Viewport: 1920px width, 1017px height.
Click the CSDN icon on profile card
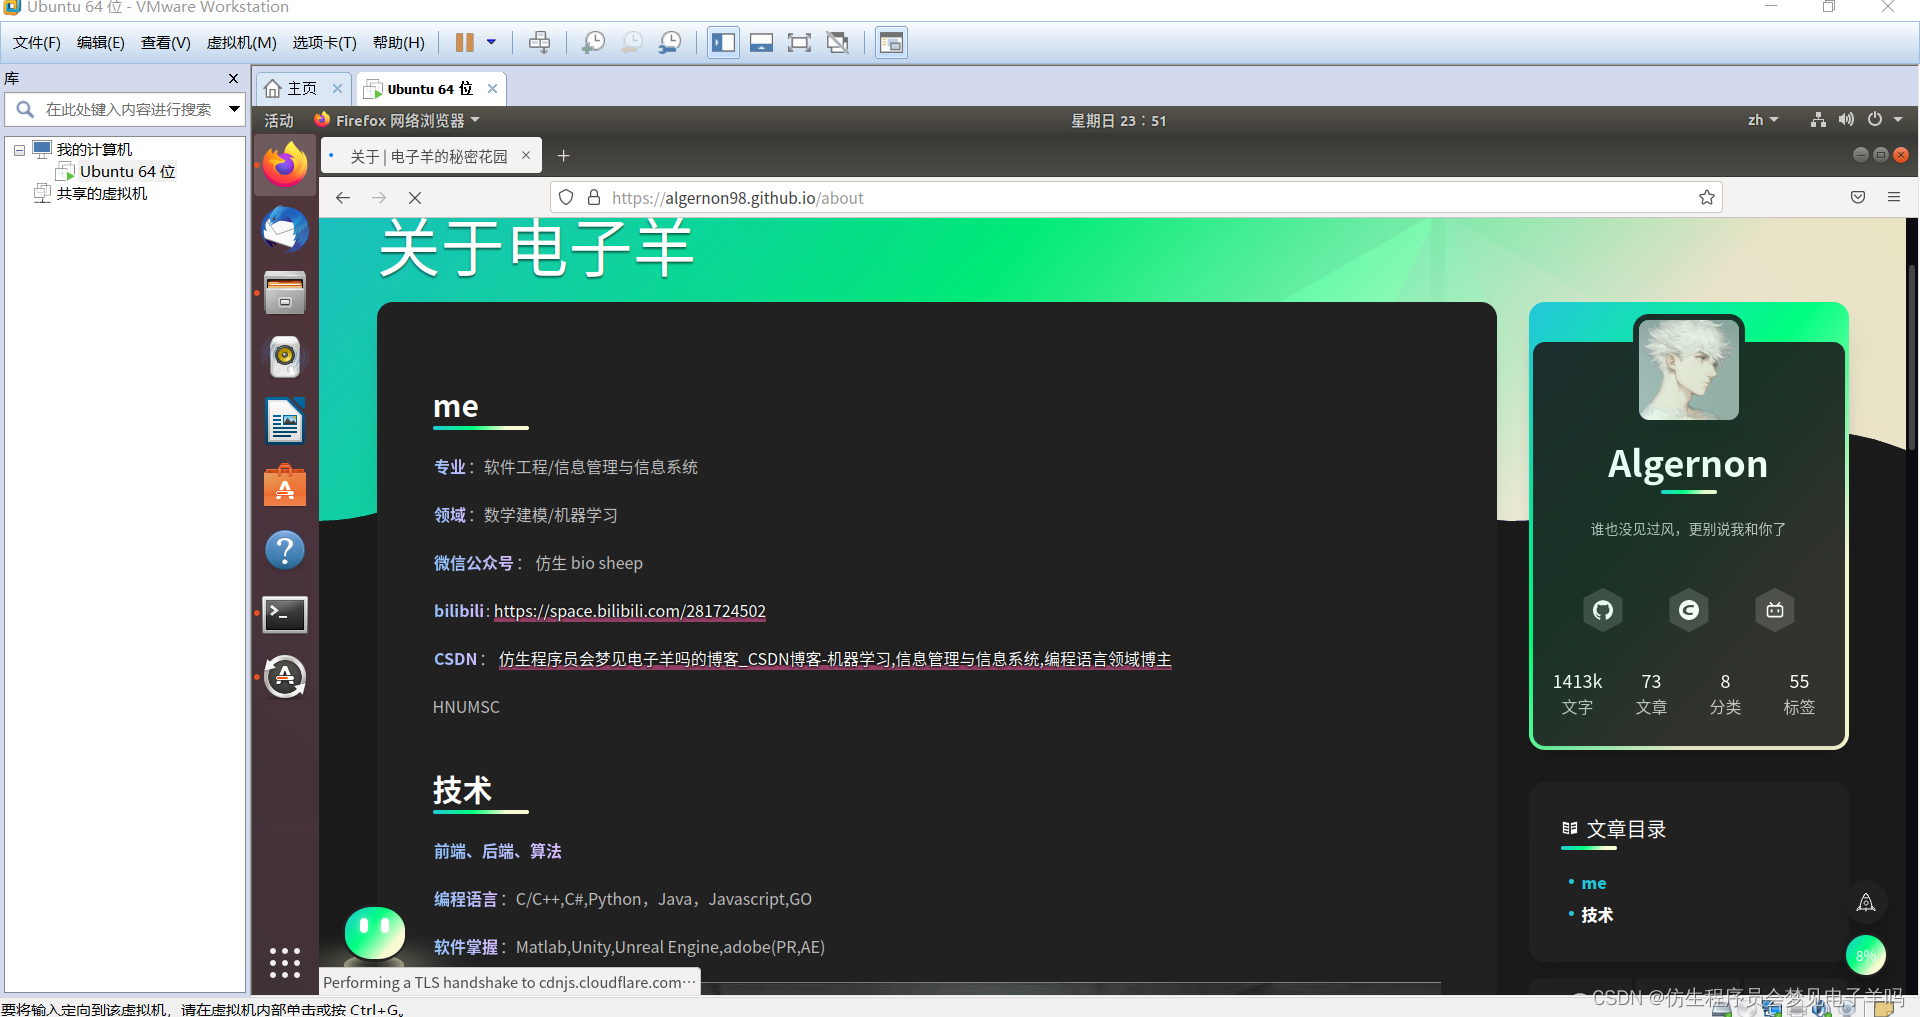coord(1689,610)
